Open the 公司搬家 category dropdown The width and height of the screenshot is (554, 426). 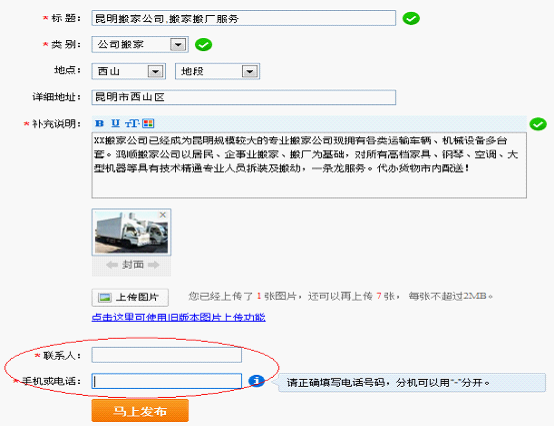click(x=140, y=45)
